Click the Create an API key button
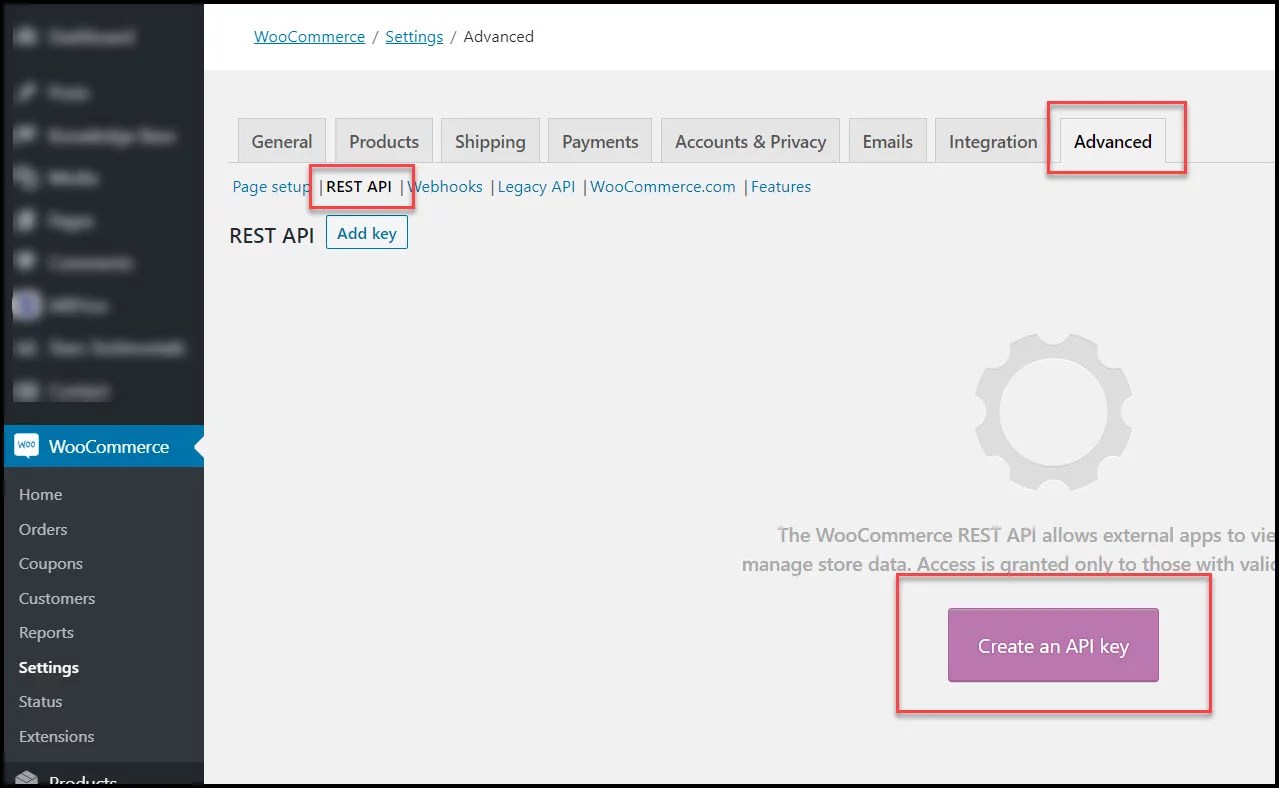The image size is (1279, 788). (1053, 645)
